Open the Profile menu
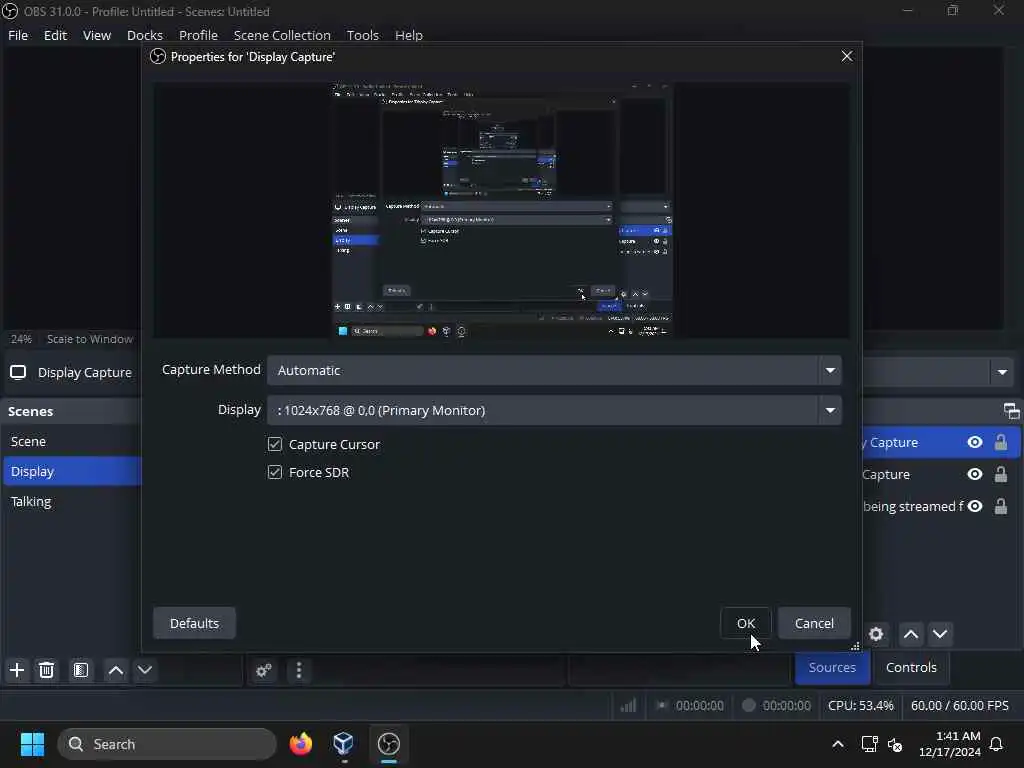 (198, 35)
